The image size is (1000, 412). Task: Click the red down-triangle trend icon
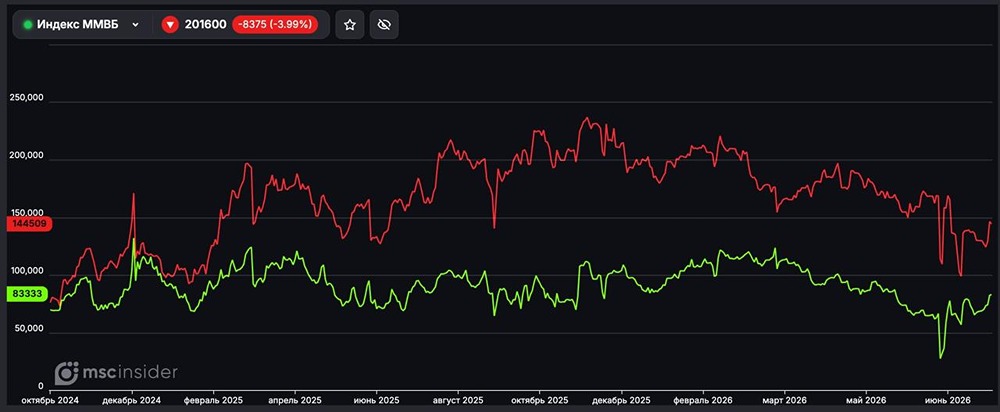[170, 25]
